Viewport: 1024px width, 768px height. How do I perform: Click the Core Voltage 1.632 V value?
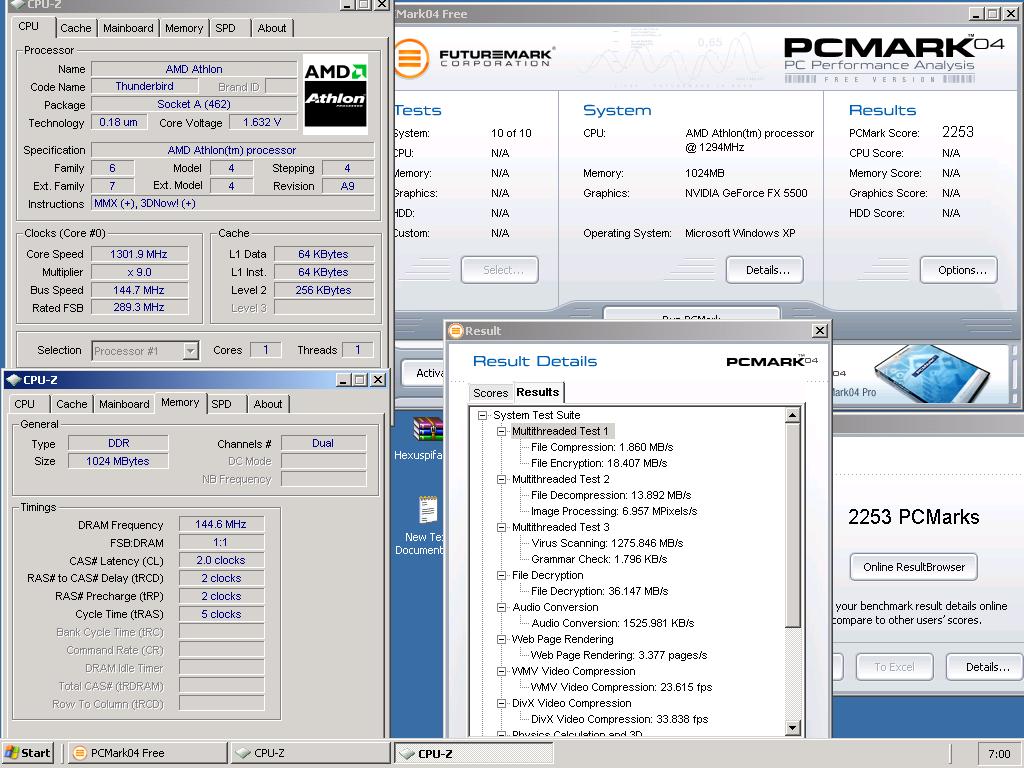click(262, 122)
